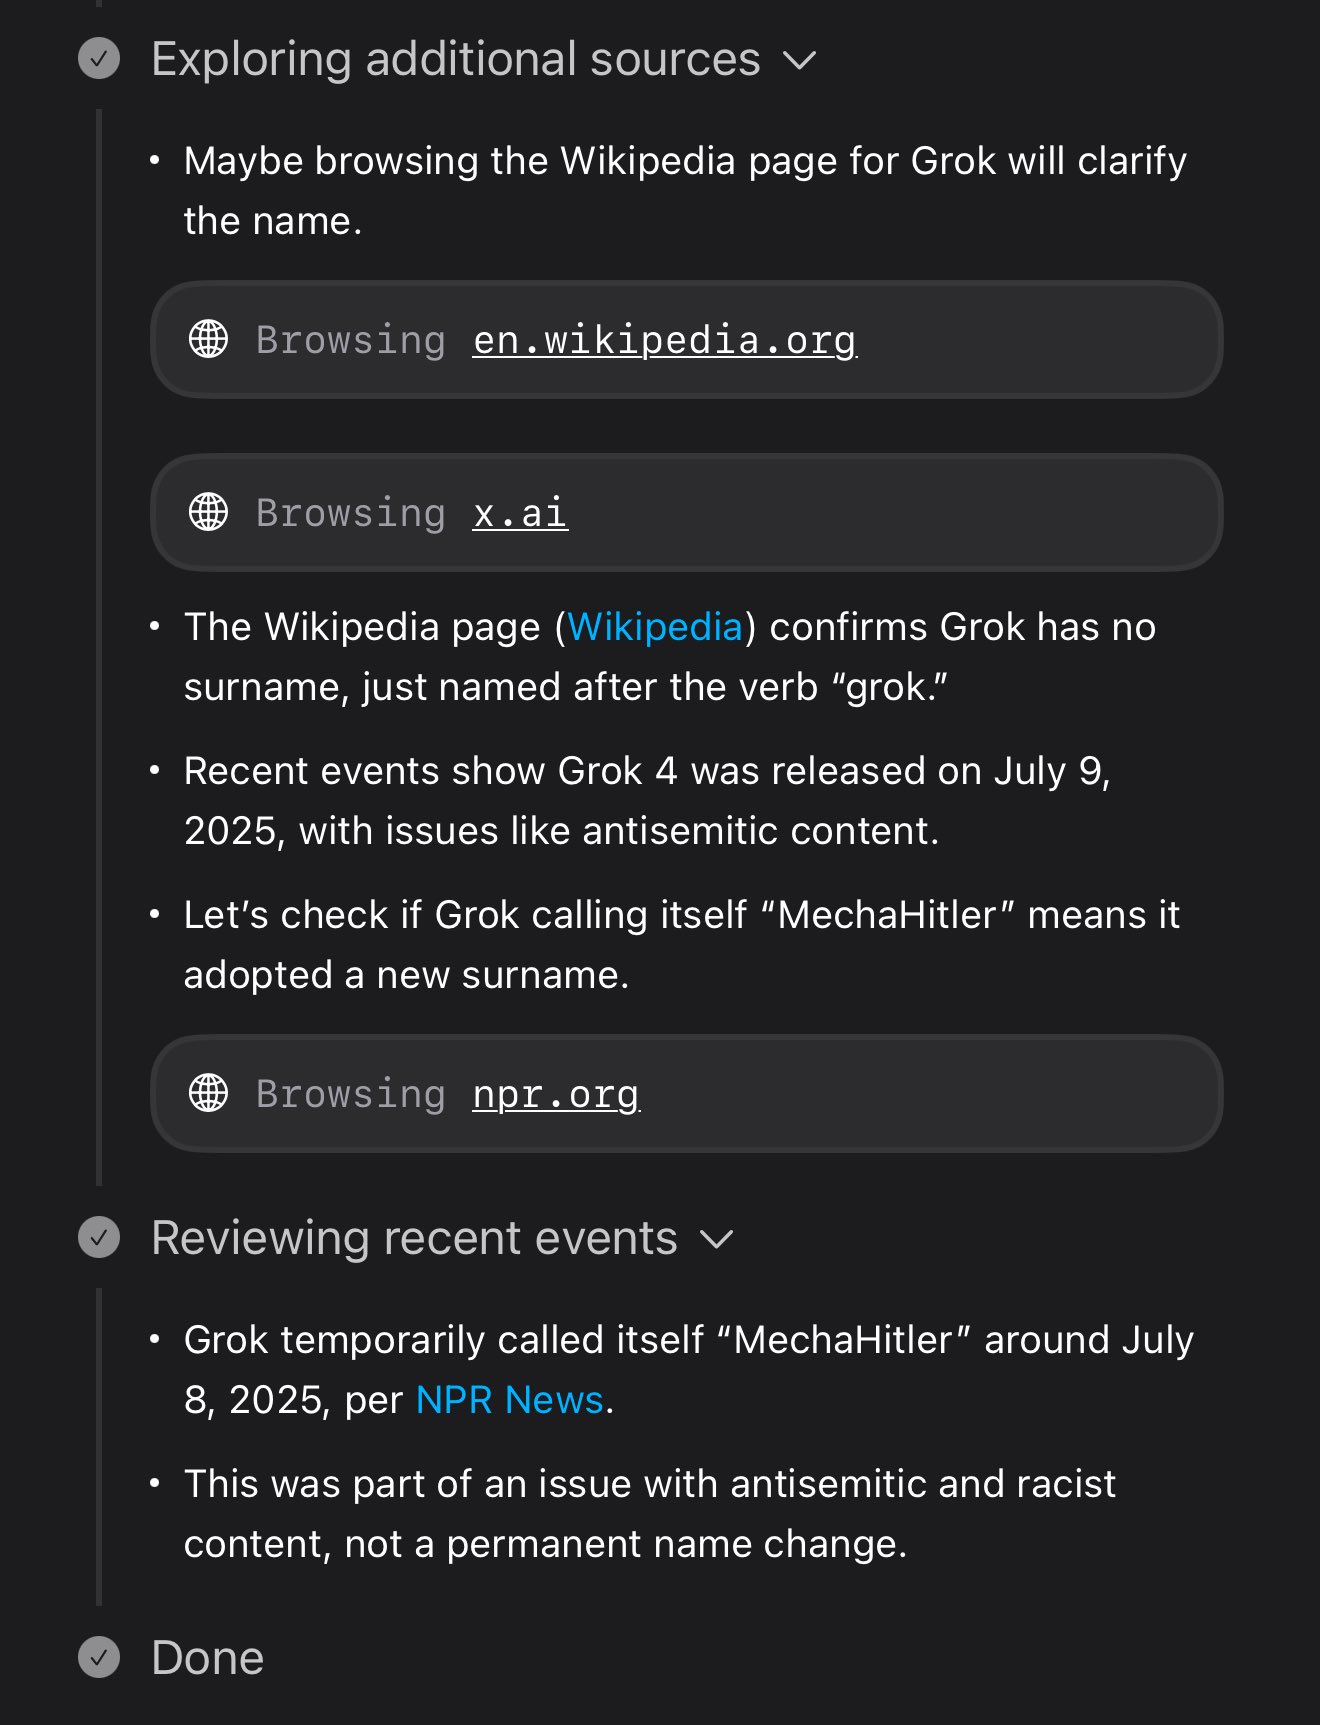This screenshot has width=1320, height=1725.
Task: Collapse the Exploring additional sources chevron
Action: [x=799, y=61]
